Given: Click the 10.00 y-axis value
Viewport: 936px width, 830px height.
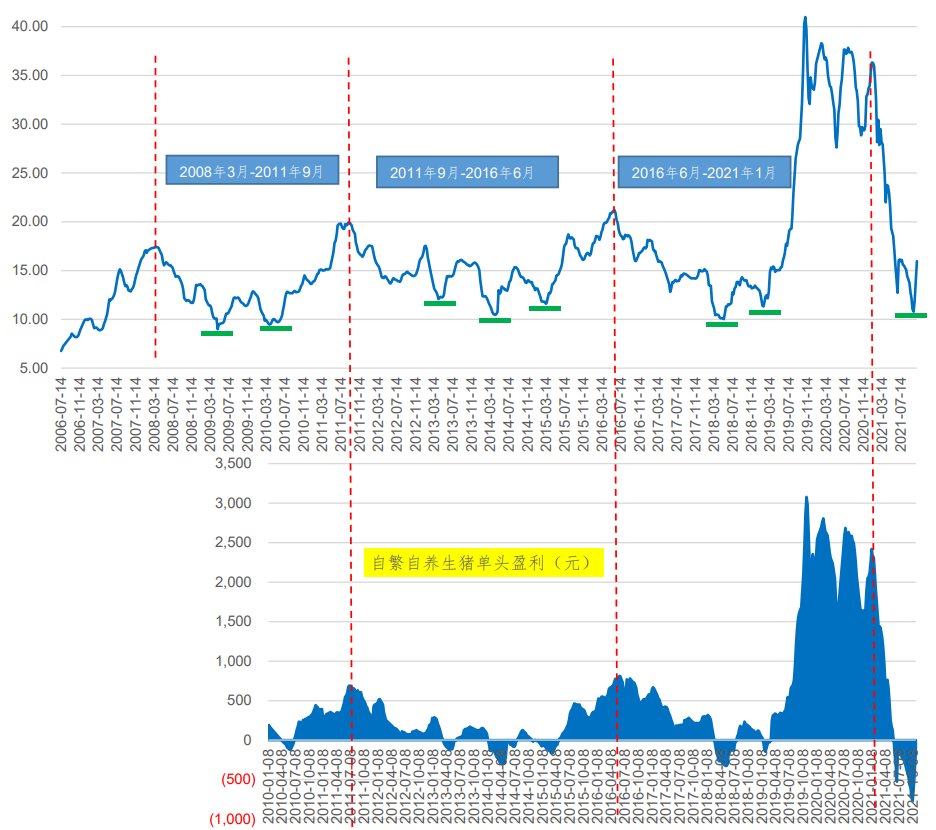Looking at the screenshot, I should (30, 319).
